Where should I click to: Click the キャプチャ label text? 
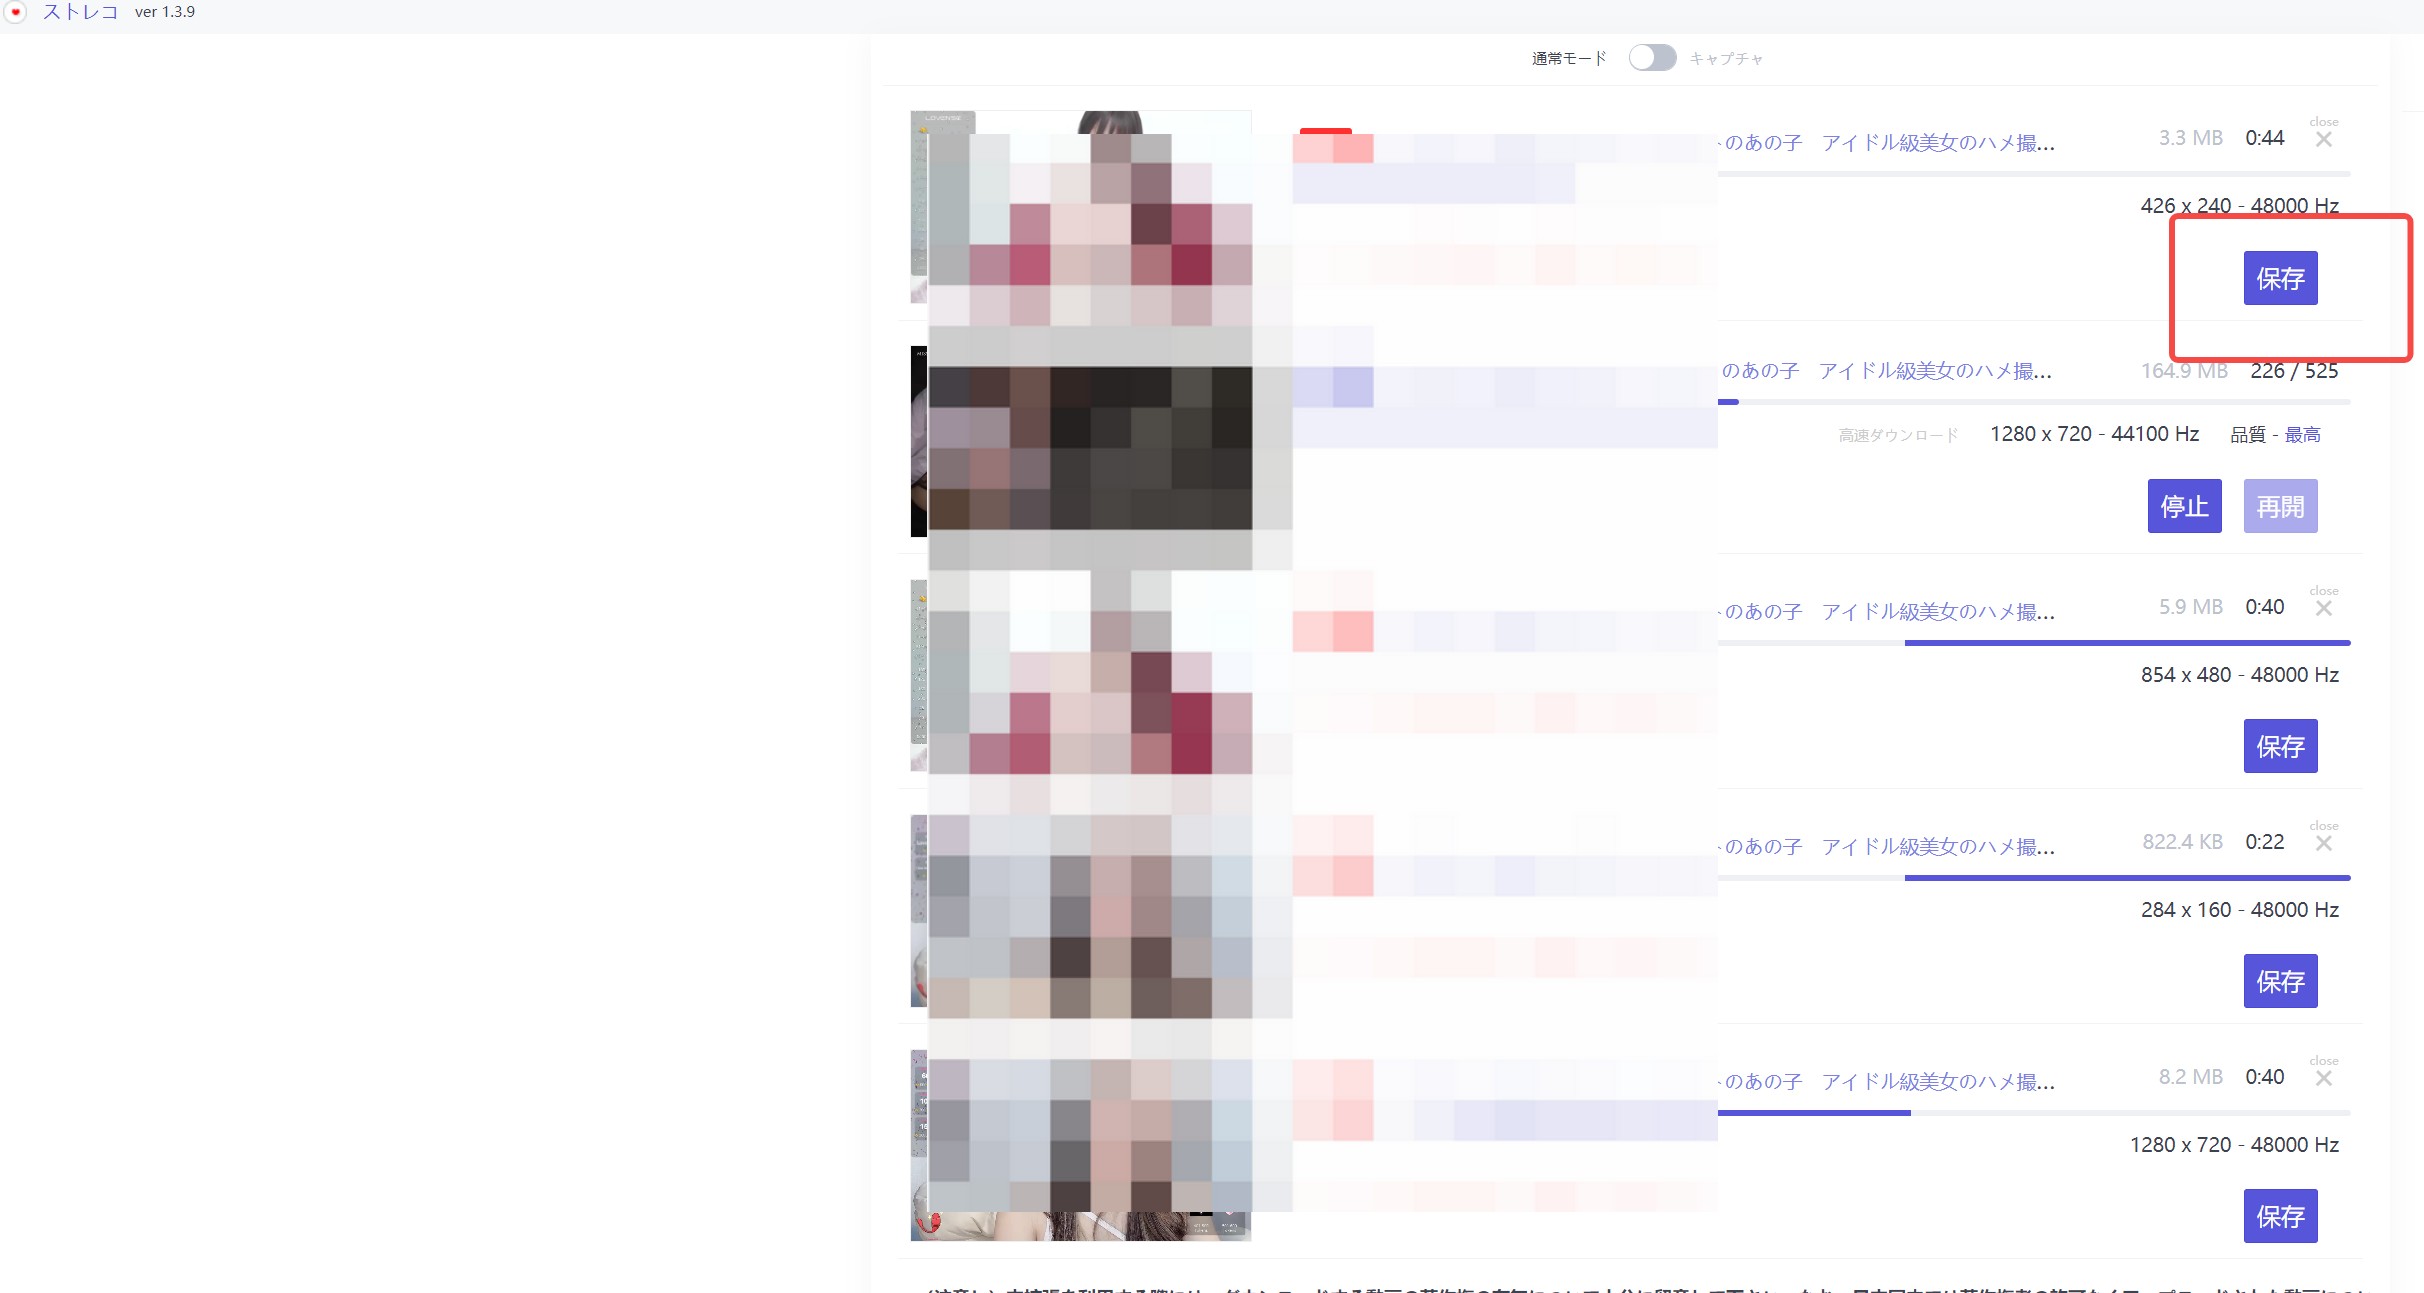(1730, 58)
